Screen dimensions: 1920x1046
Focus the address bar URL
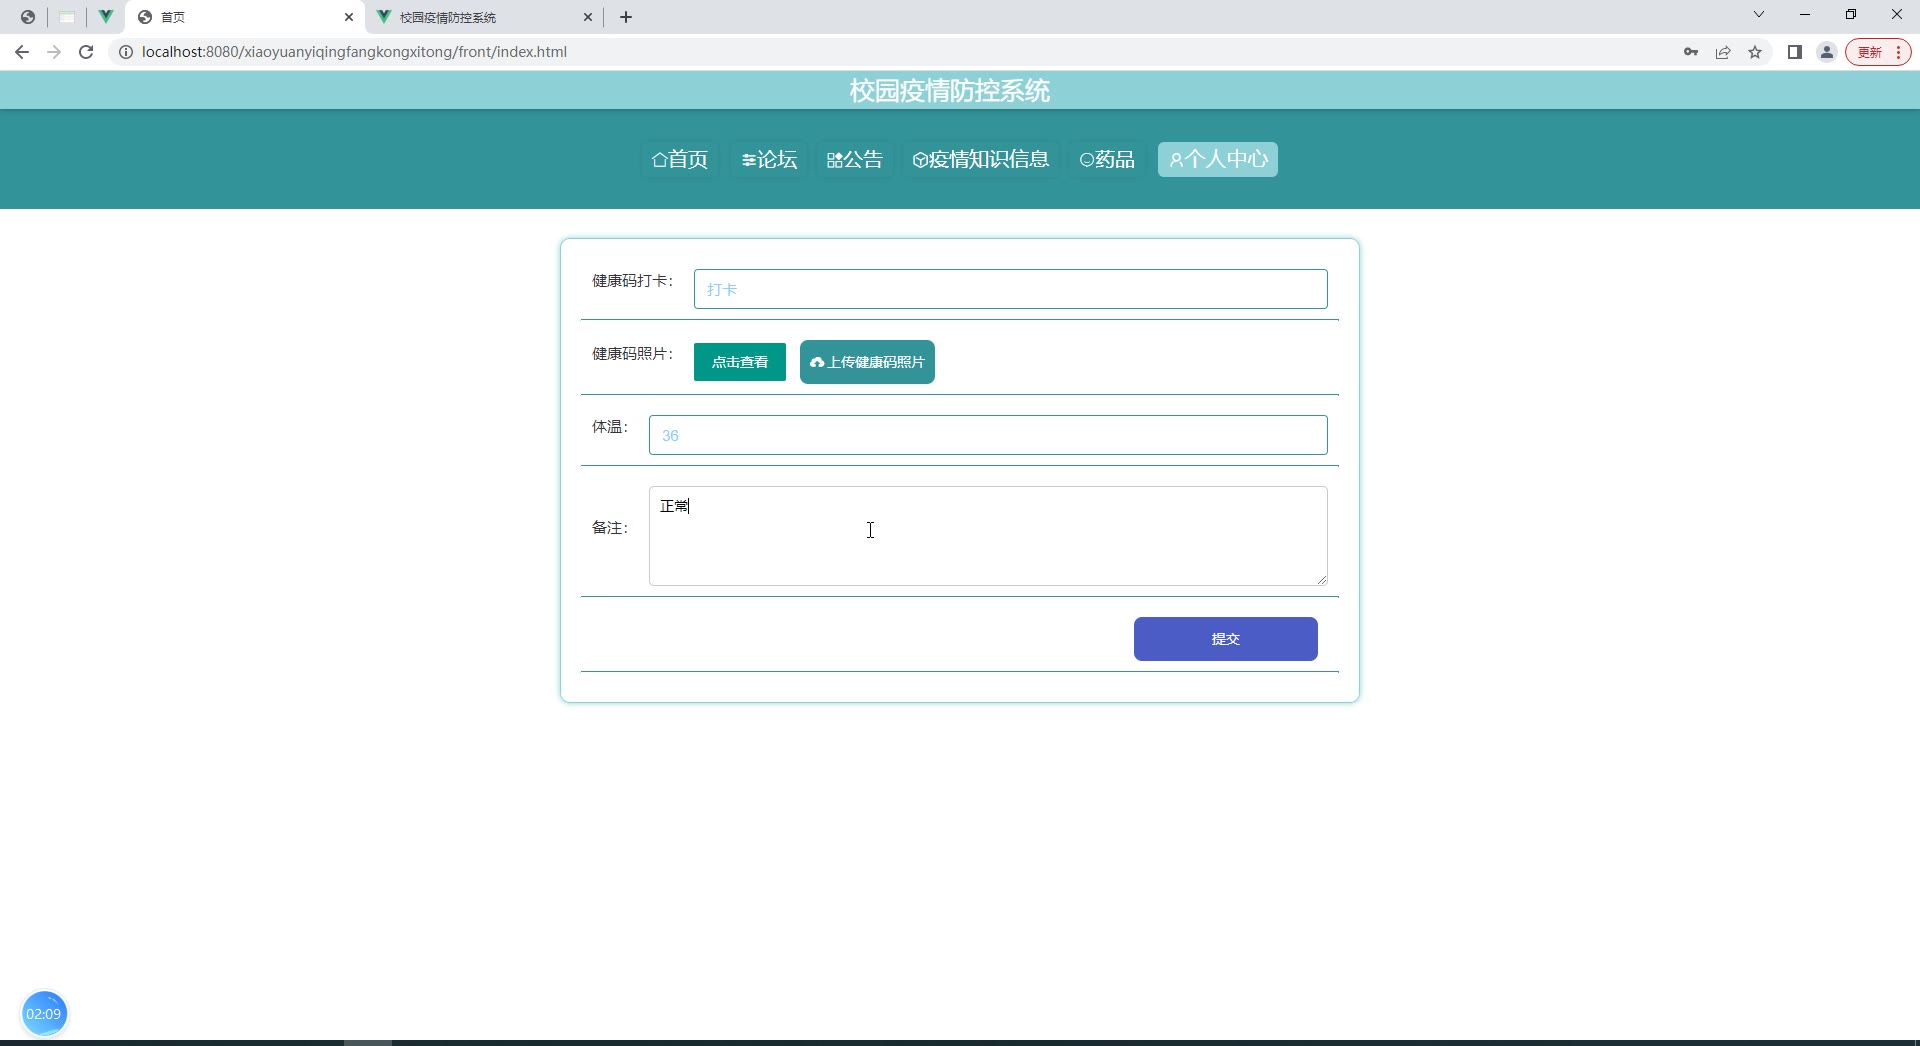click(x=354, y=52)
